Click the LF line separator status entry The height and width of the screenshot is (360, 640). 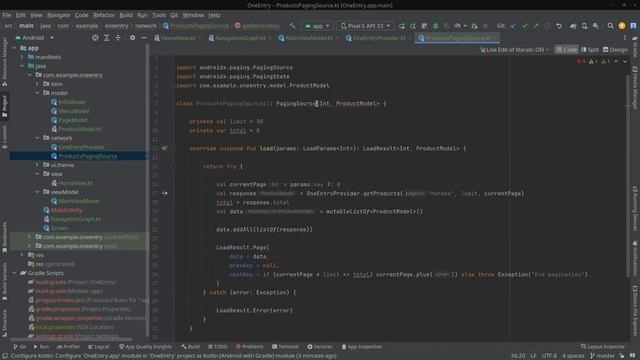coord(533,356)
